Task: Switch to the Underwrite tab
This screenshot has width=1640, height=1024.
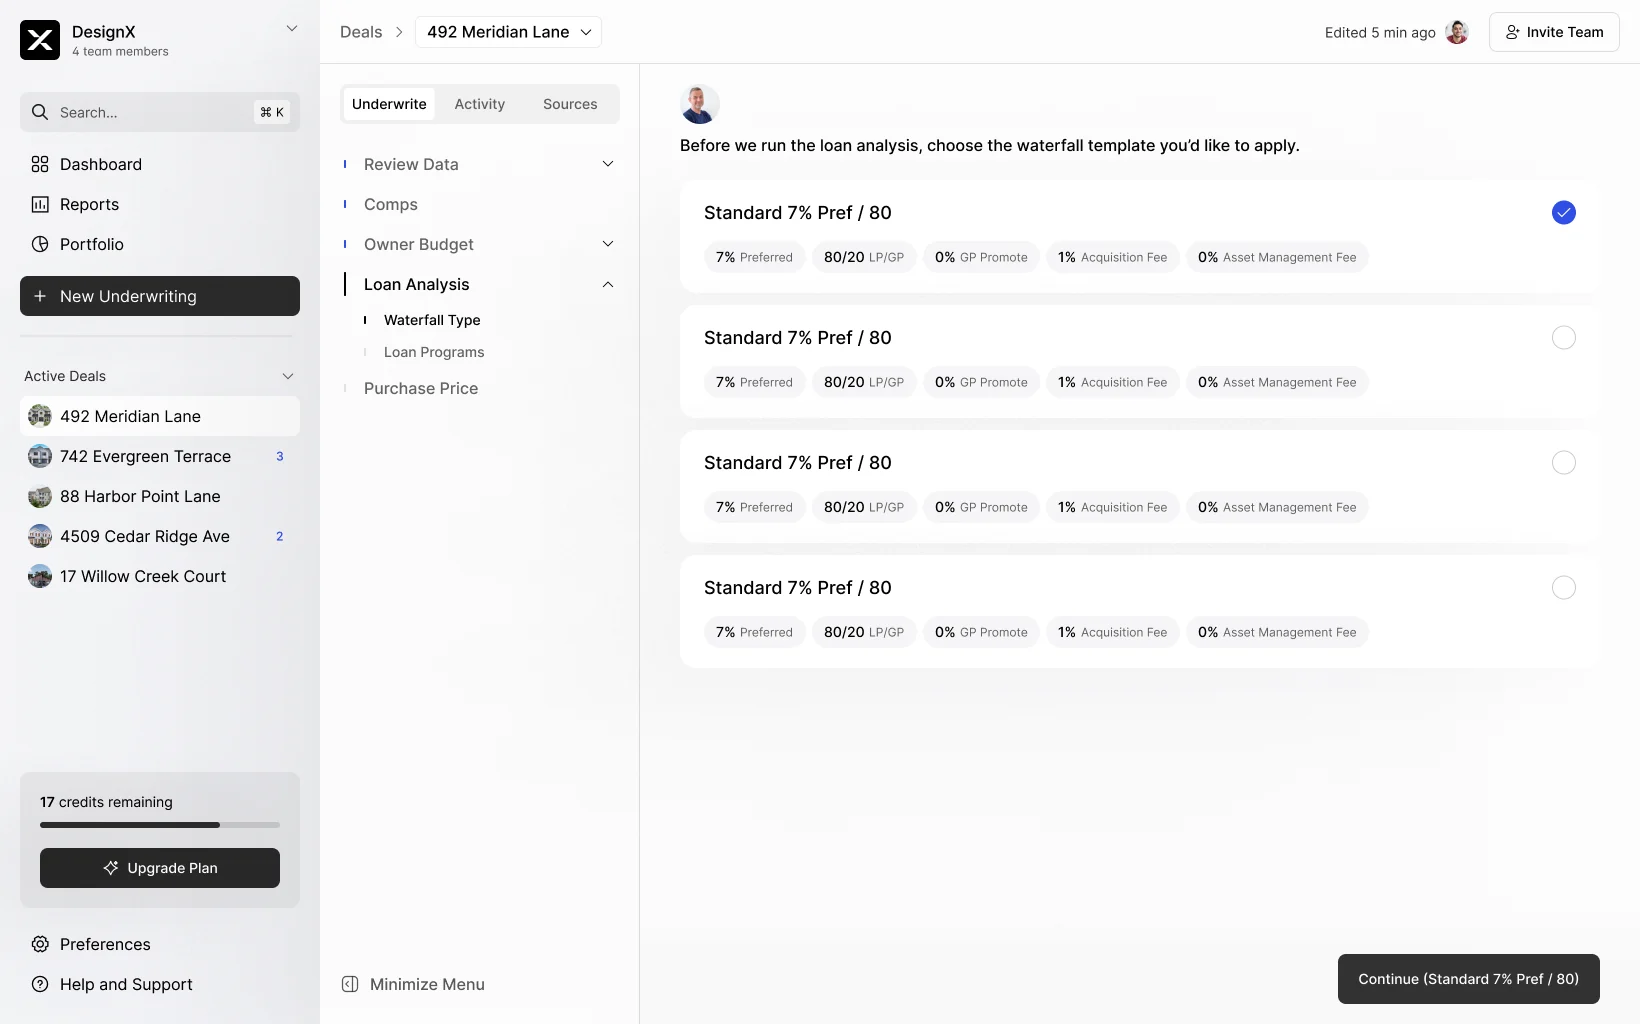Action: 389,104
